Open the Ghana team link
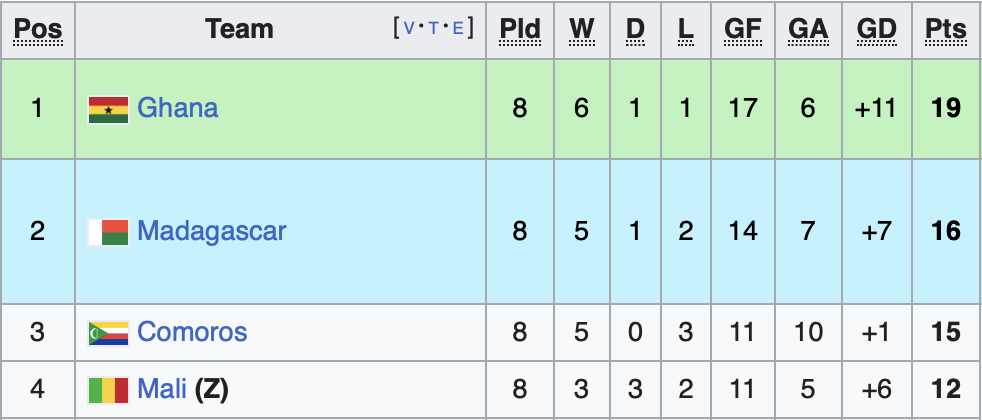 [177, 108]
